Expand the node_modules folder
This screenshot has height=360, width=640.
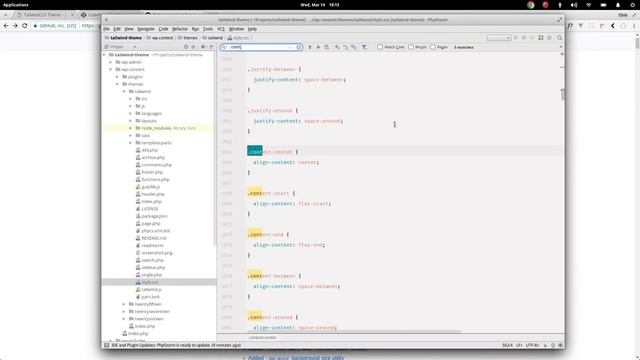tap(131, 128)
